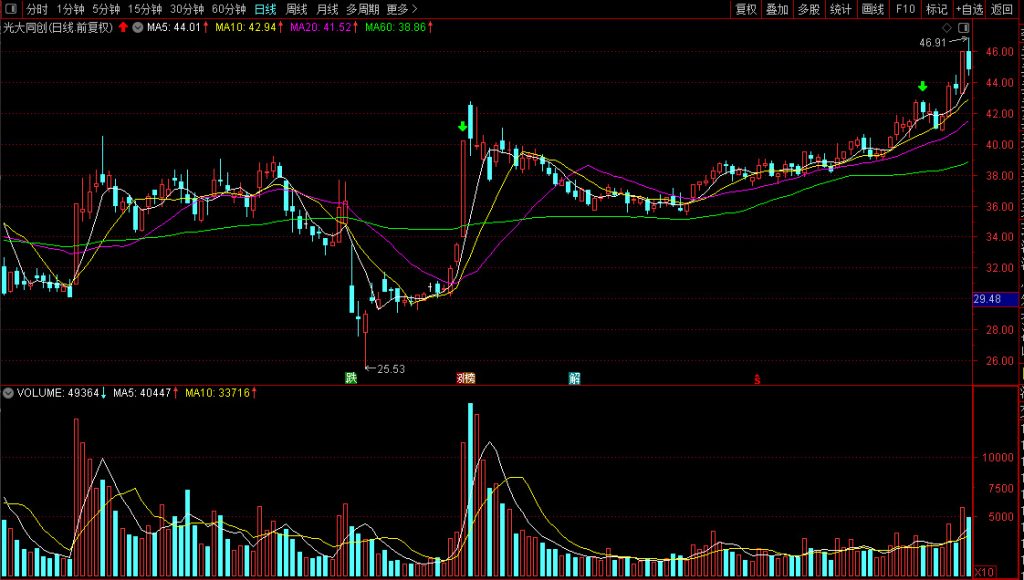The height and width of the screenshot is (580, 1024).
Task: Open the 画线 drawing tools
Action: (x=873, y=9)
